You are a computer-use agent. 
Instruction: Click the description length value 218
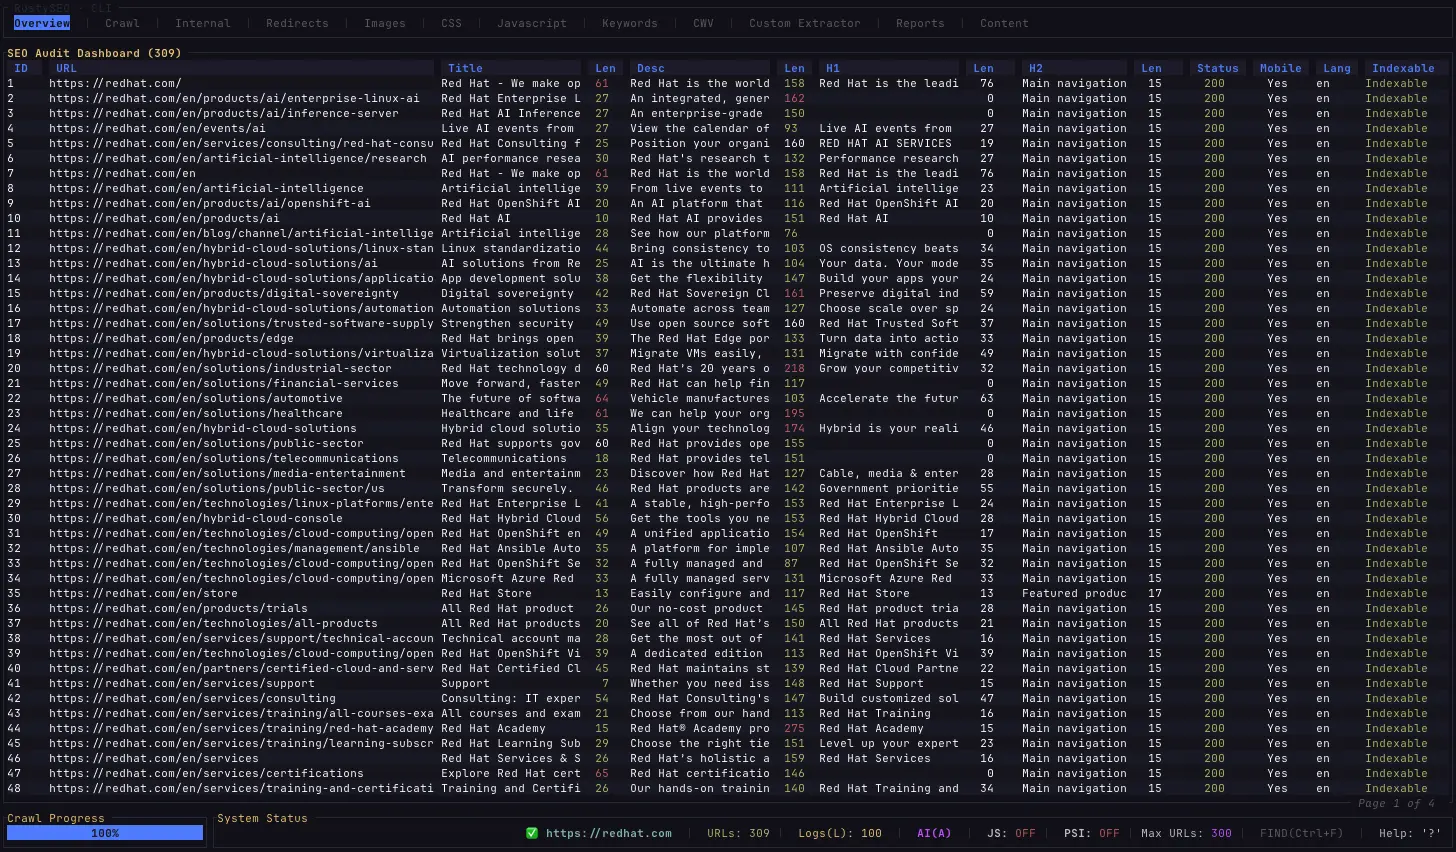(x=794, y=368)
